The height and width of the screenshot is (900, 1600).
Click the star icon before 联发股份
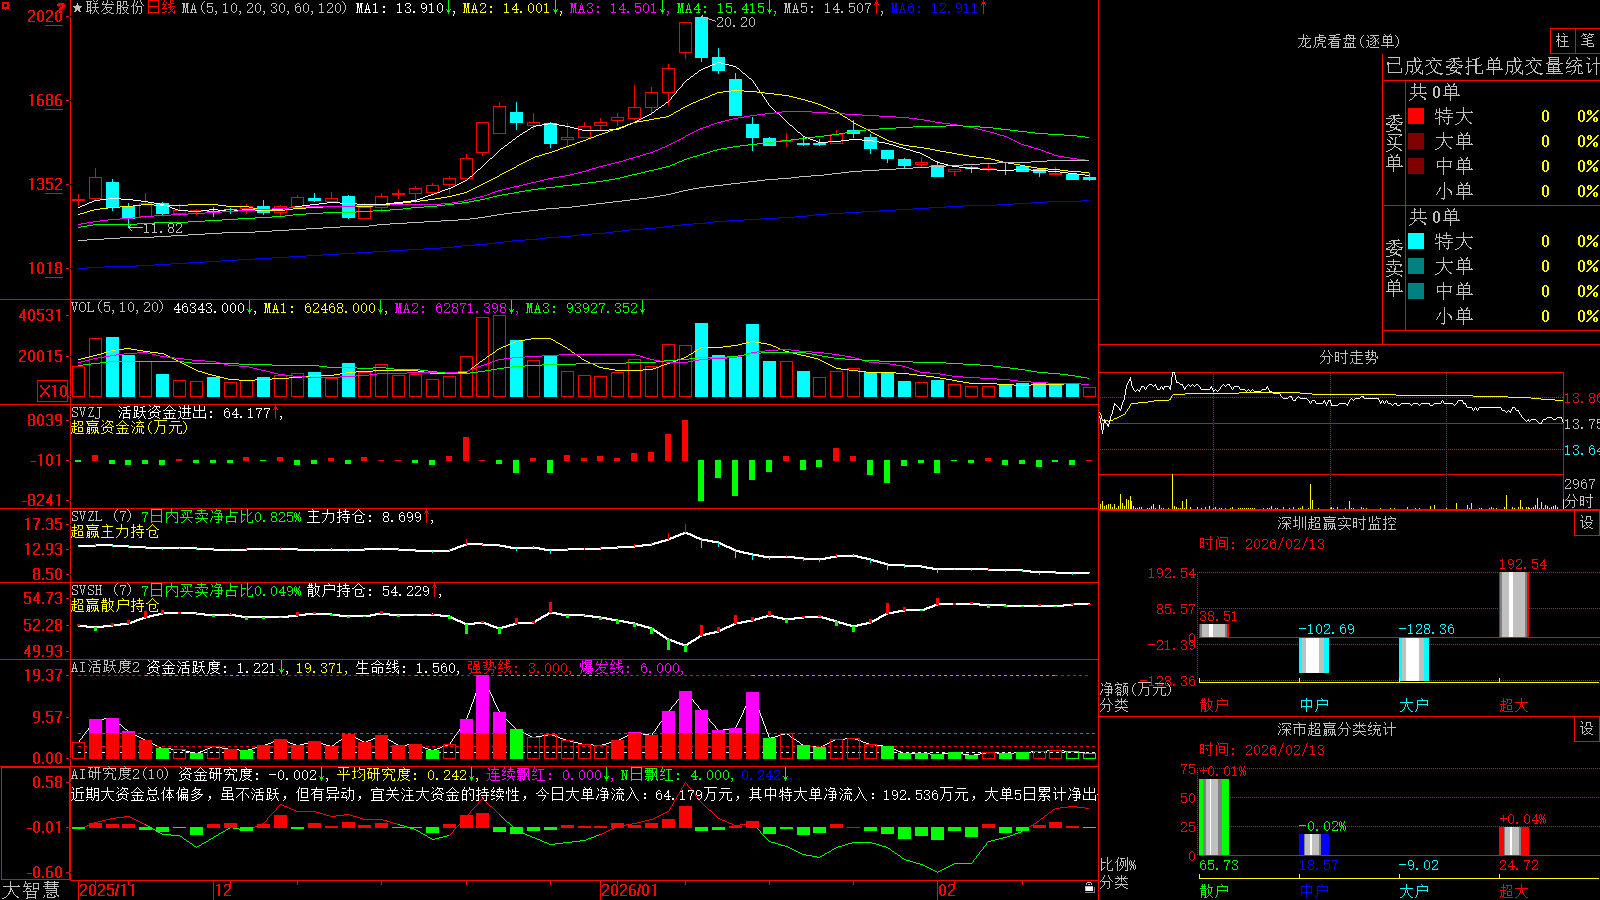coord(77,8)
